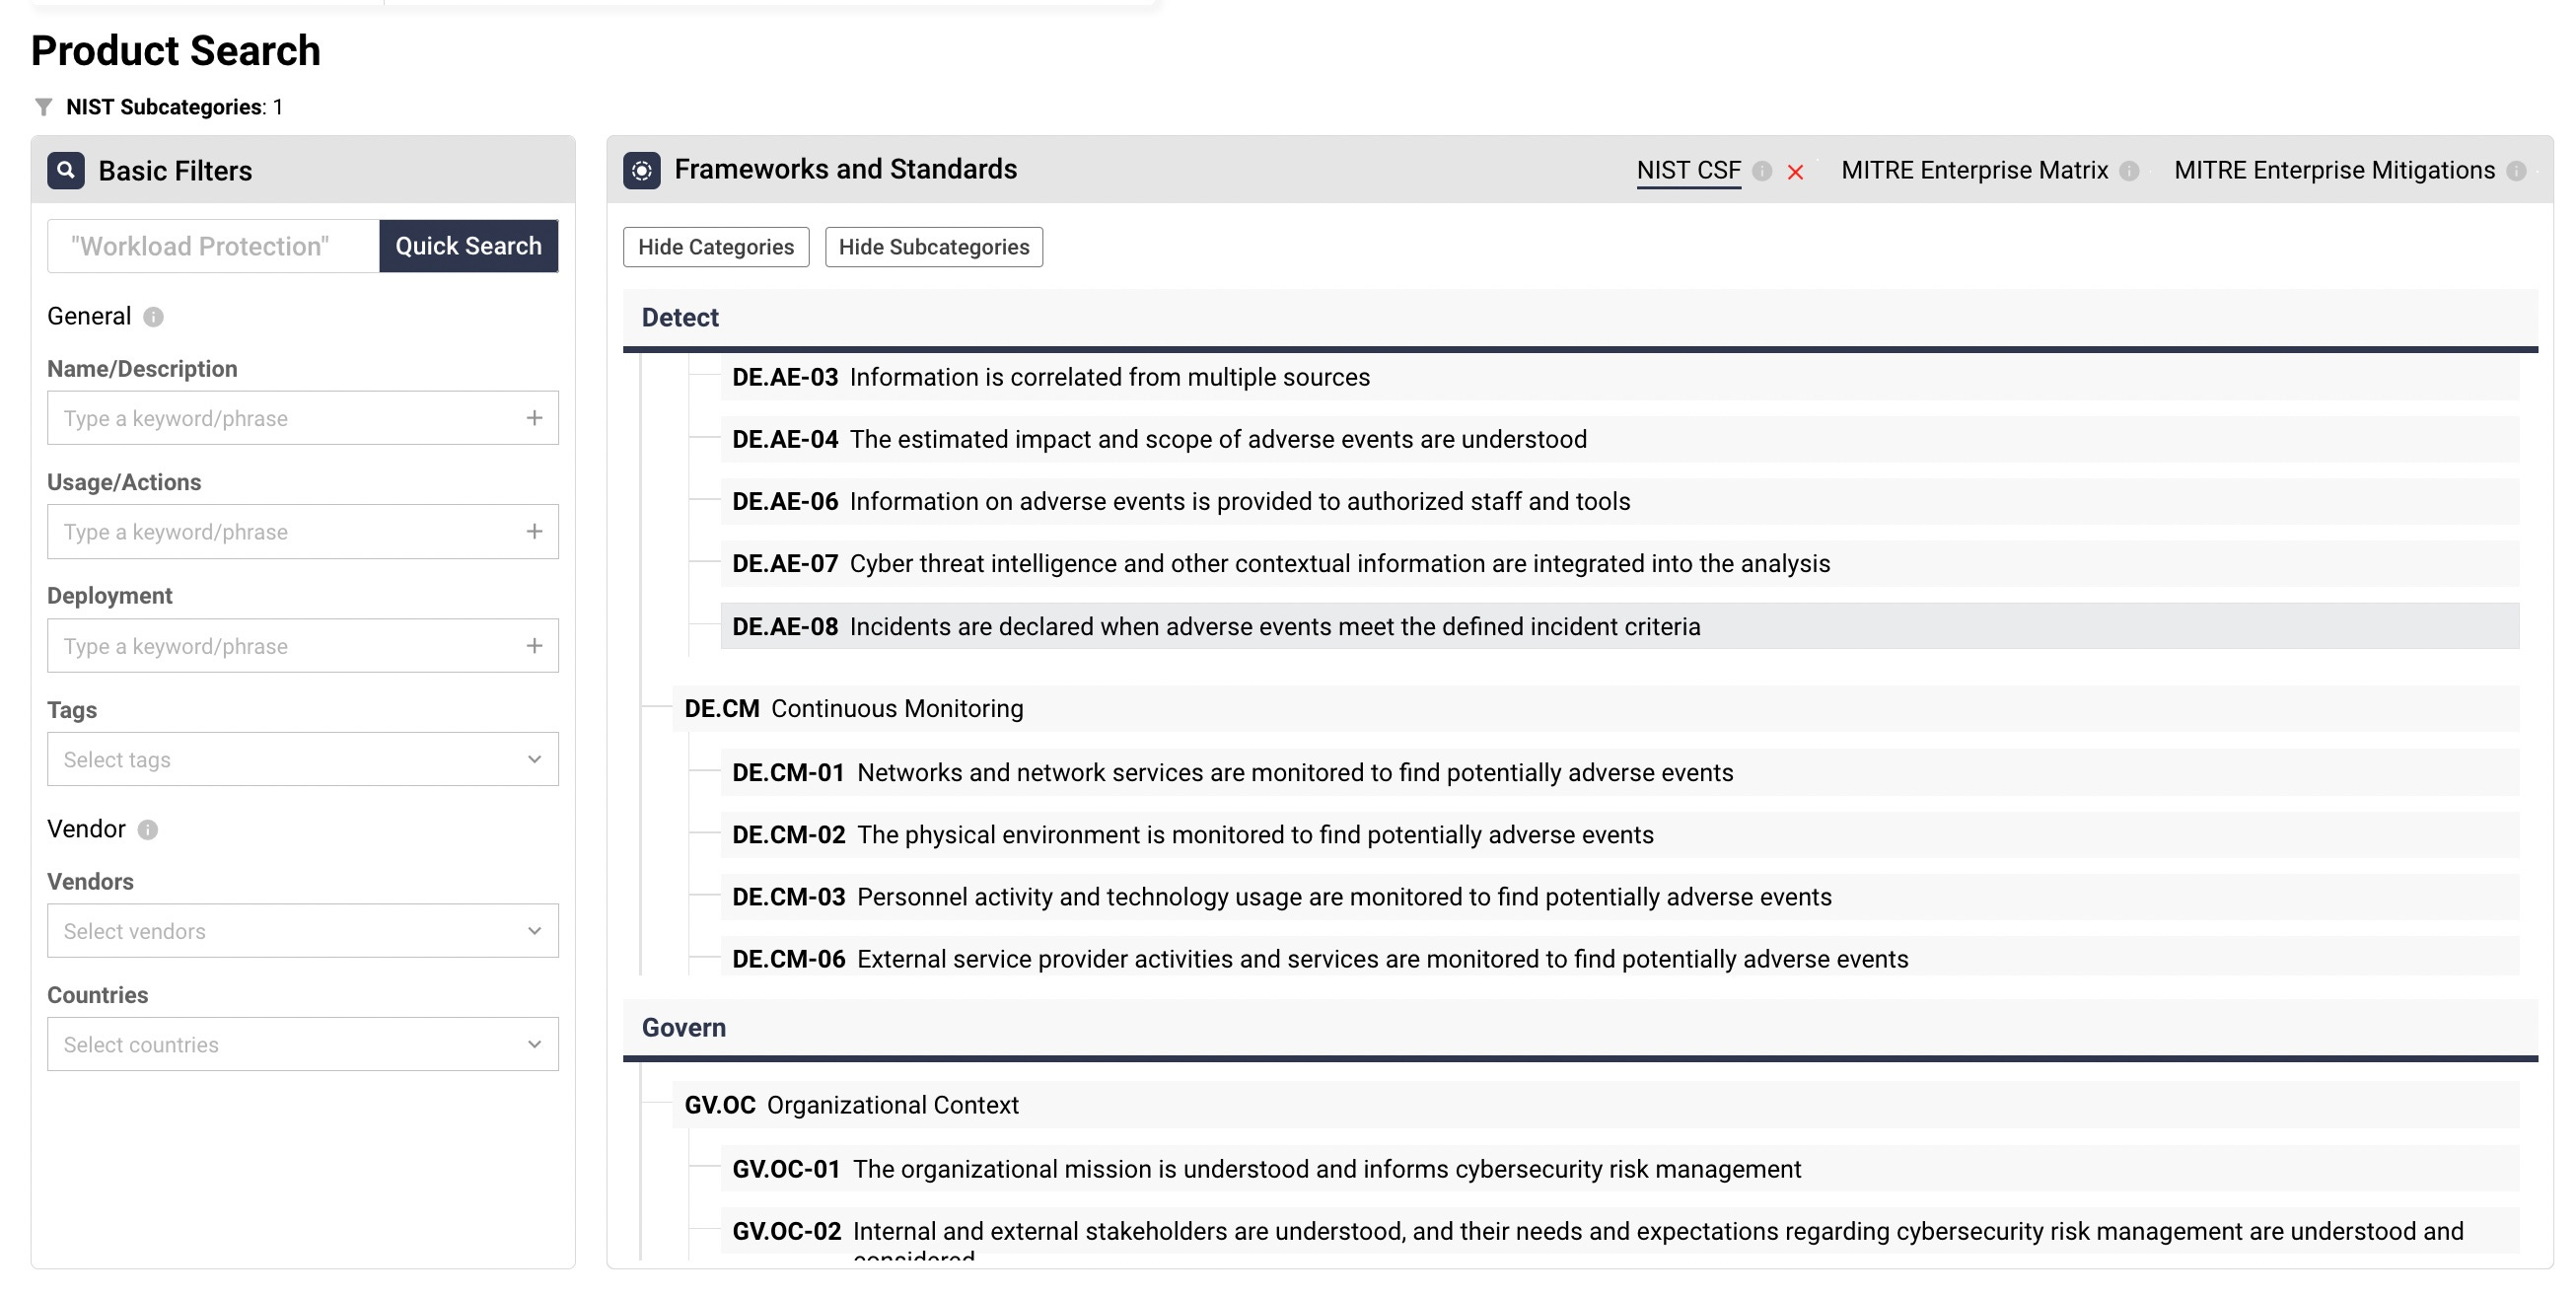Select GV.OC Organizational Context category
Image resolution: width=2576 pixels, height=1296 pixels.
(1596, 1105)
